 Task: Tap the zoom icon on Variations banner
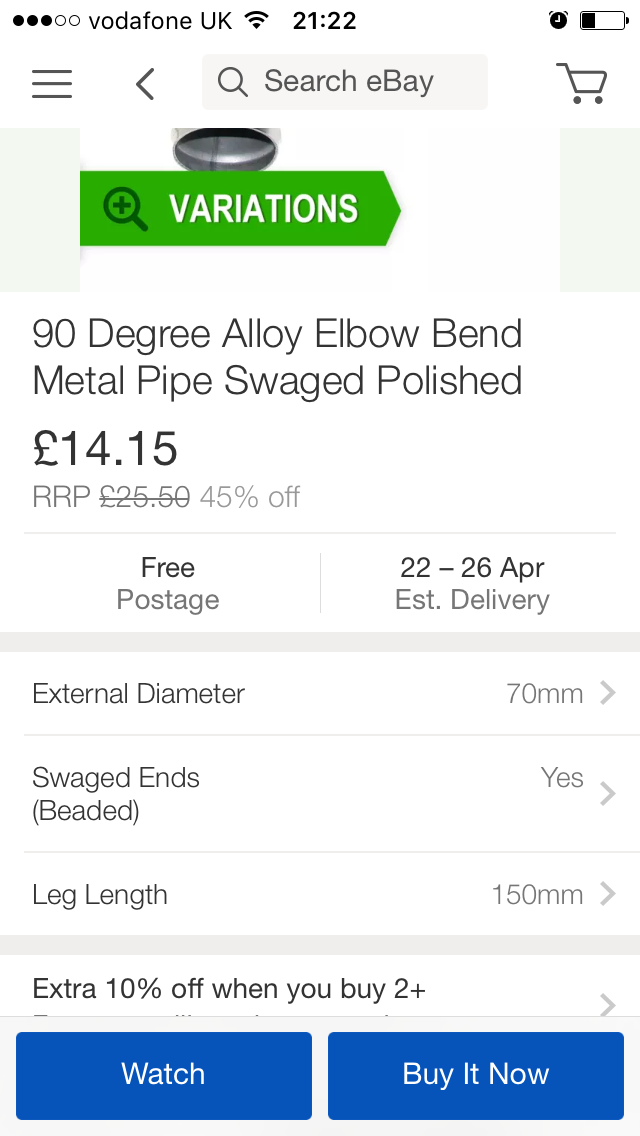point(126,208)
